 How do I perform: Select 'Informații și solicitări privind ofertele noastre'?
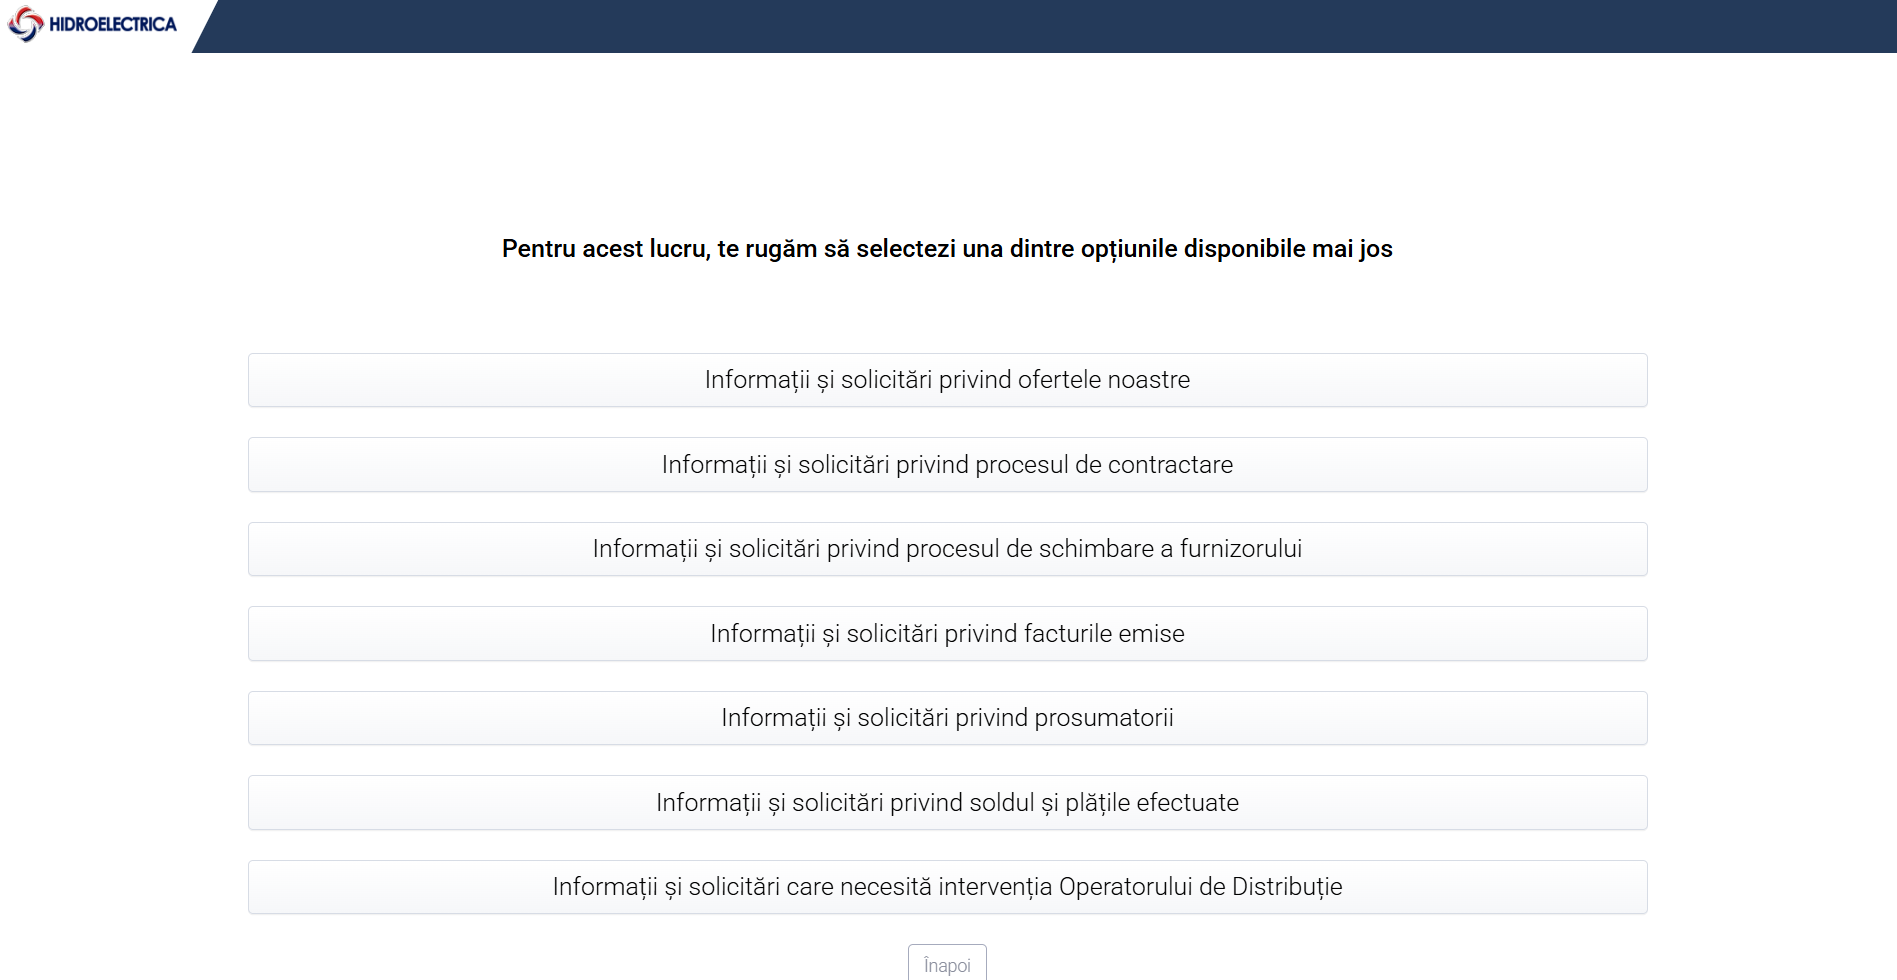[x=947, y=380]
